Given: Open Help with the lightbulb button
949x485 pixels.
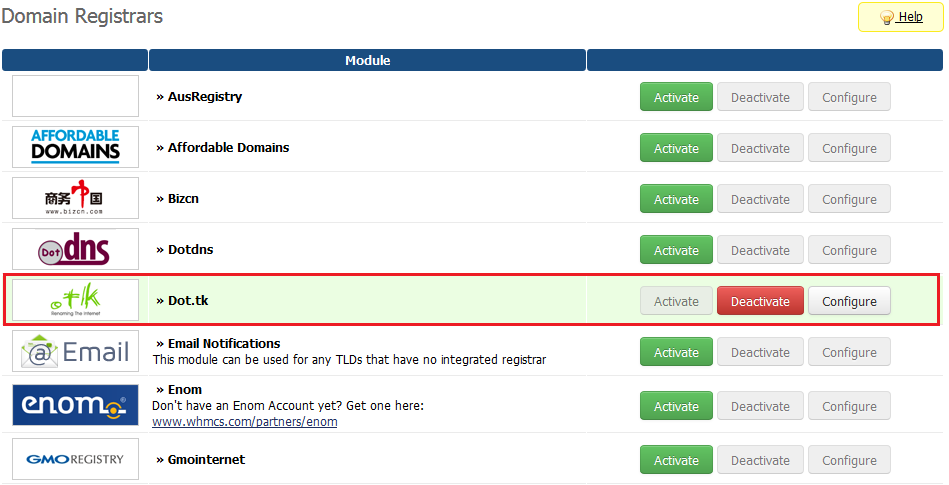Looking at the screenshot, I should [901, 17].
